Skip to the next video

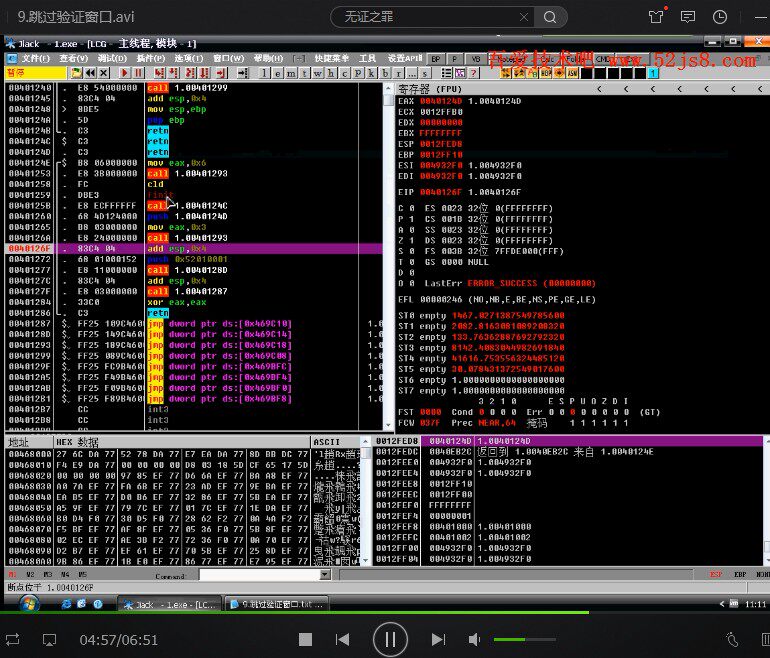click(x=438, y=639)
